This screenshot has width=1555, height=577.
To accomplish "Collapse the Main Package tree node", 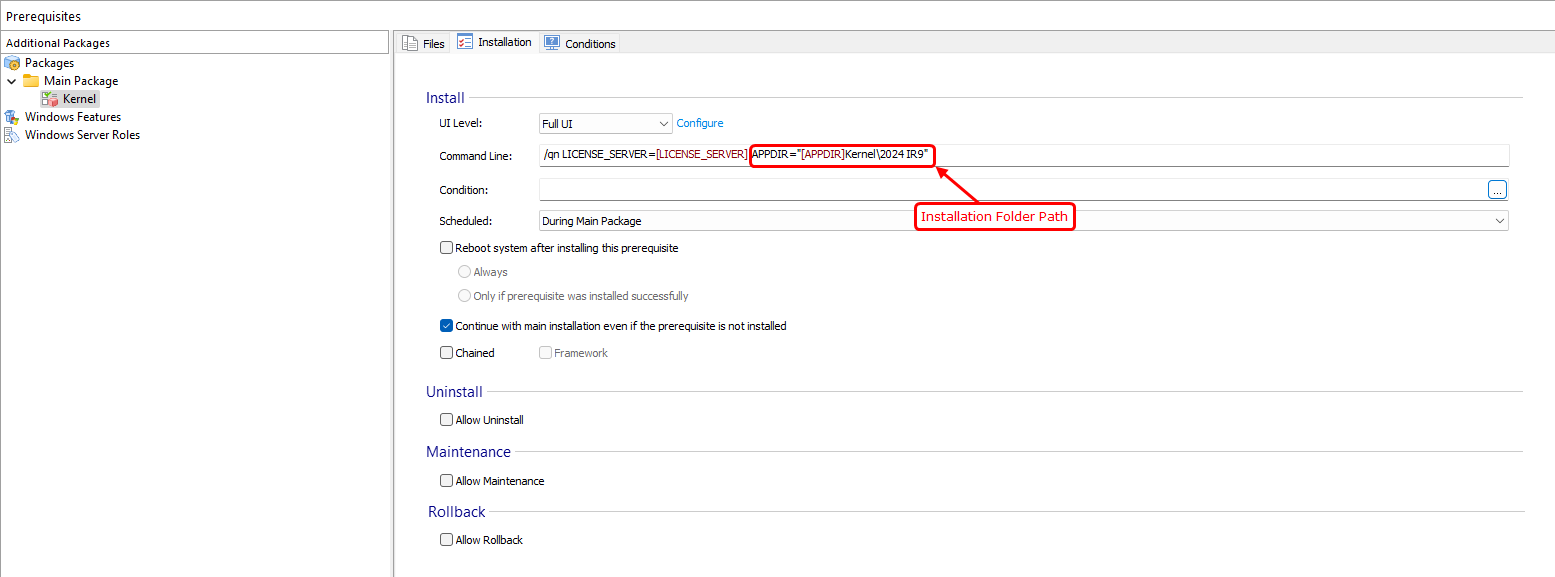I will point(12,81).
